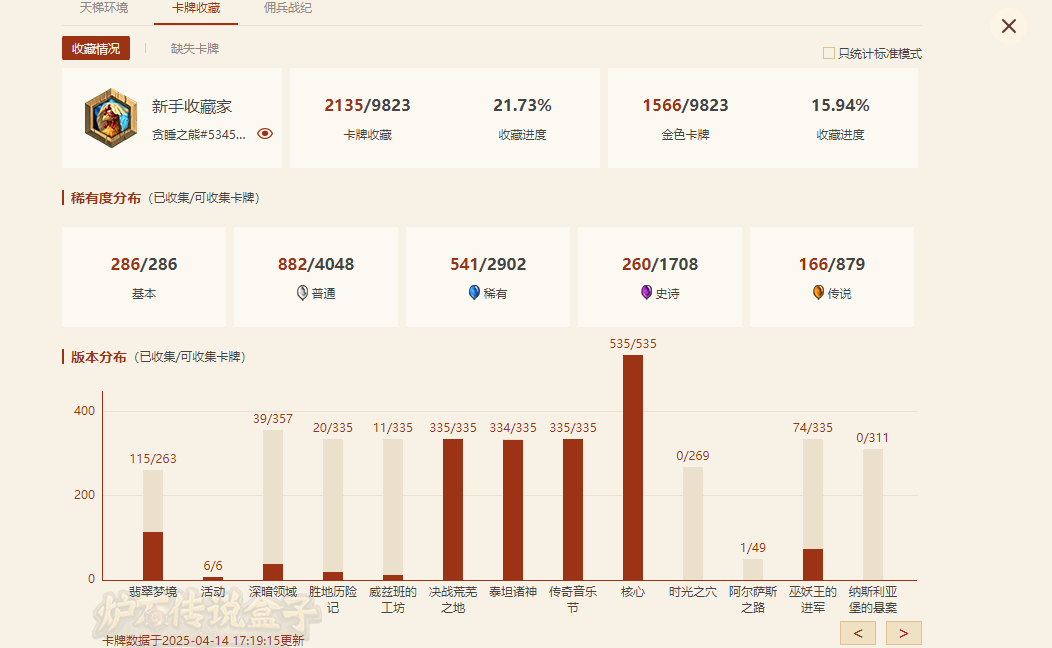Click the 传奇音乐节 335/335 bar

point(573,510)
